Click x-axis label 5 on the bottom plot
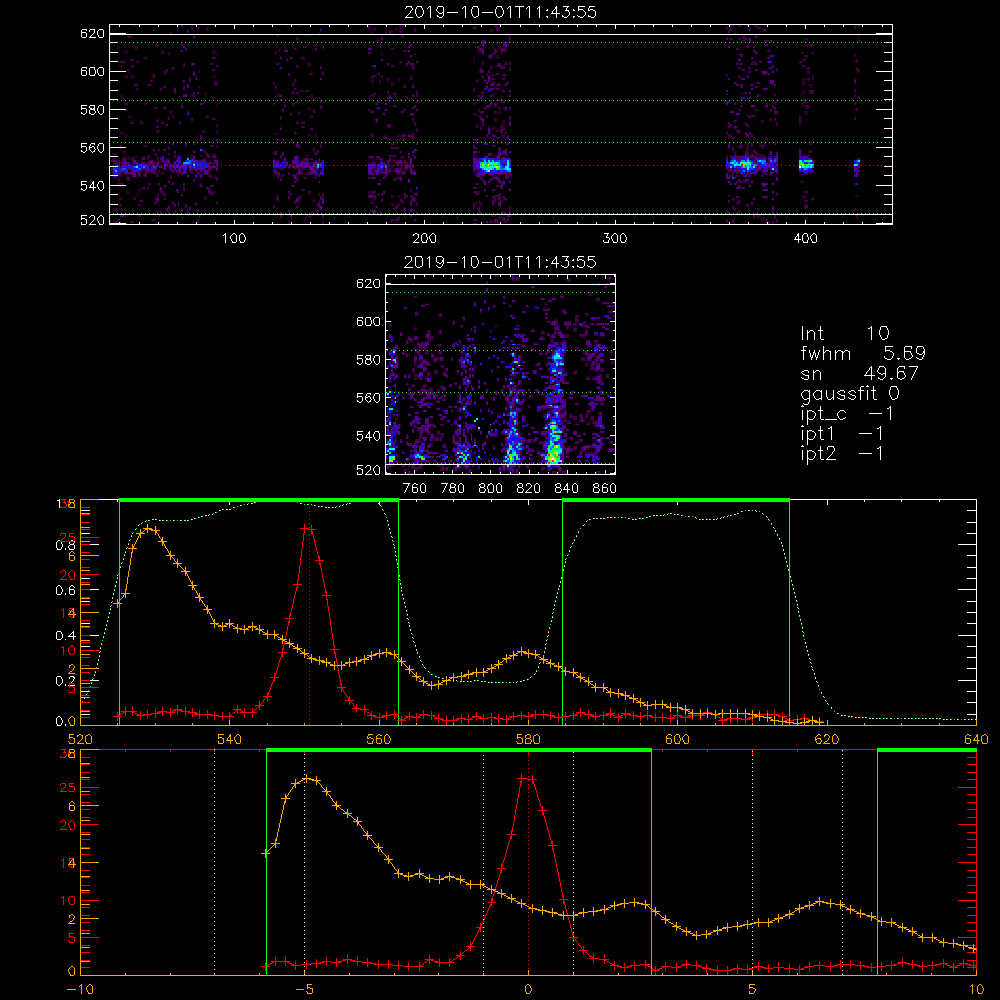 [x=753, y=990]
